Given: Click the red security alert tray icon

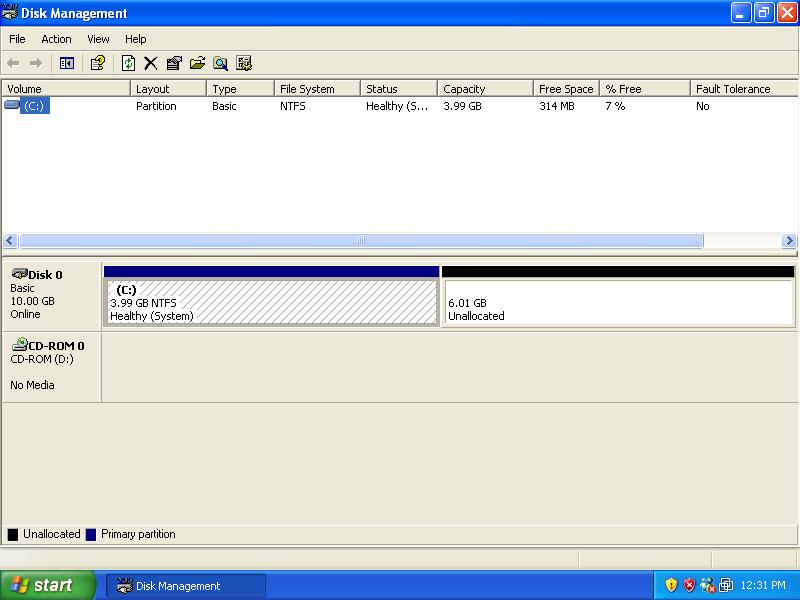Looking at the screenshot, I should 689,585.
